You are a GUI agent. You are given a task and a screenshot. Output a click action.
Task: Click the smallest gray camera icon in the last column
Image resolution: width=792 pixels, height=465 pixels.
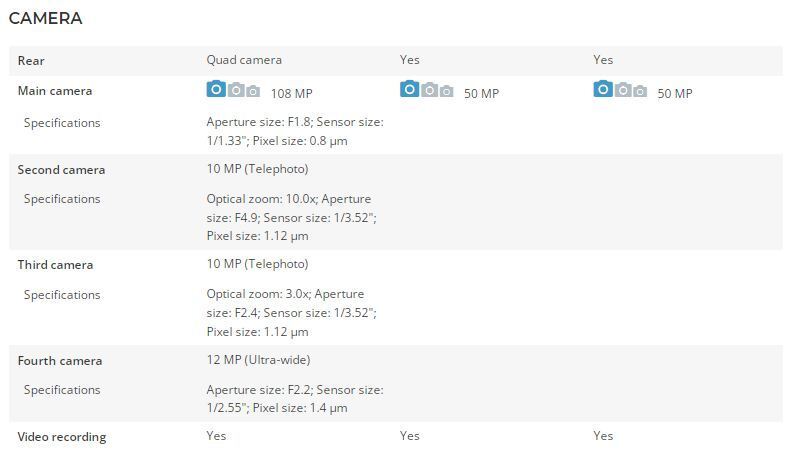pyautogui.click(x=639, y=91)
